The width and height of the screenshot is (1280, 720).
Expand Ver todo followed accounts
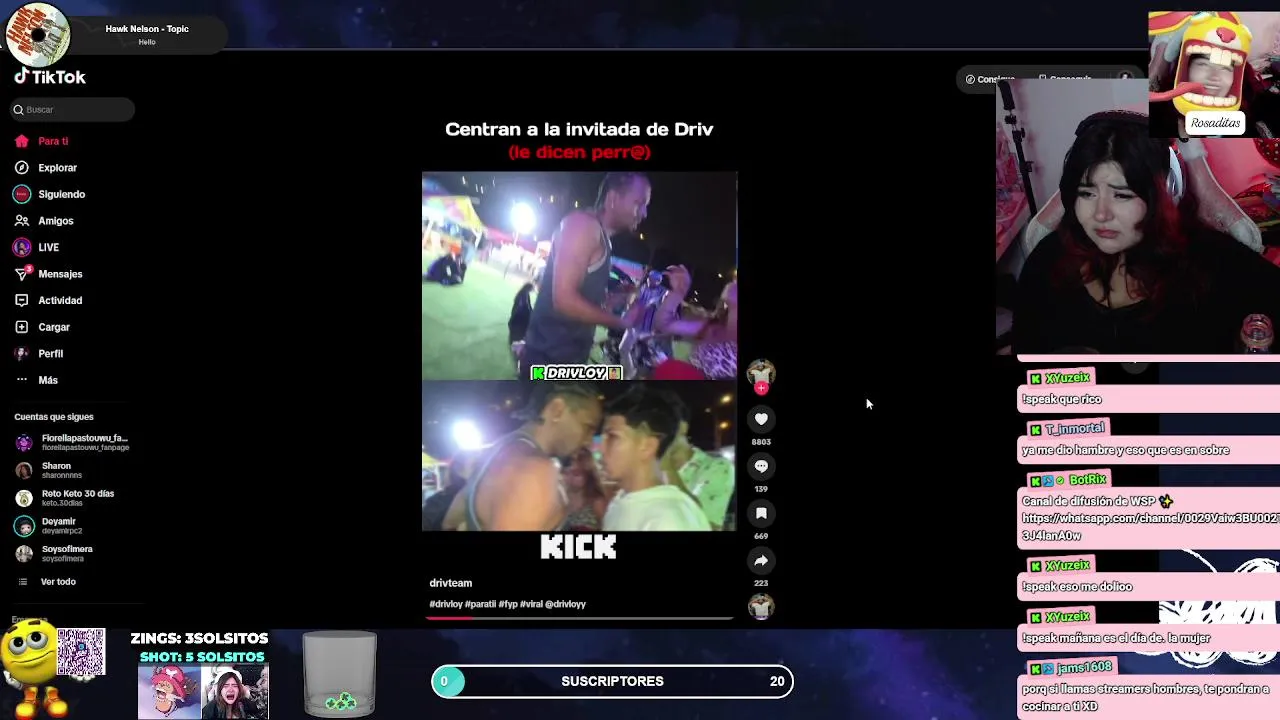tap(58, 581)
